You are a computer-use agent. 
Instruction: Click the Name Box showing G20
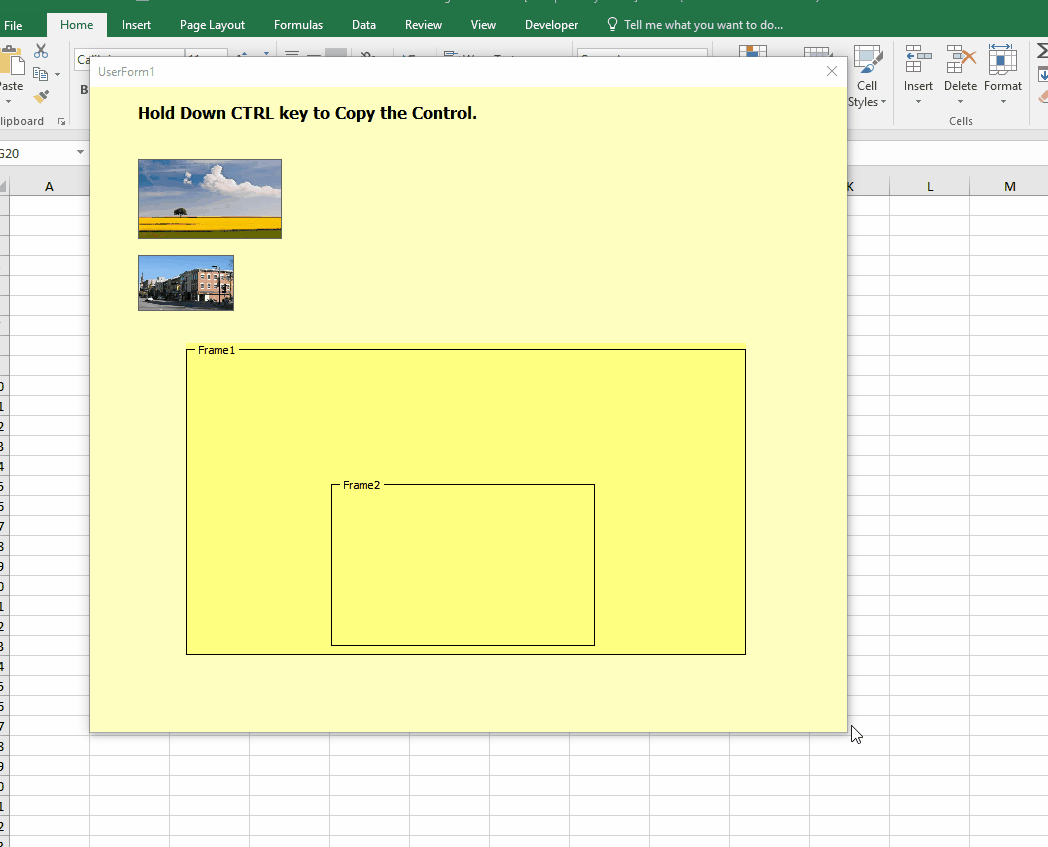point(36,153)
